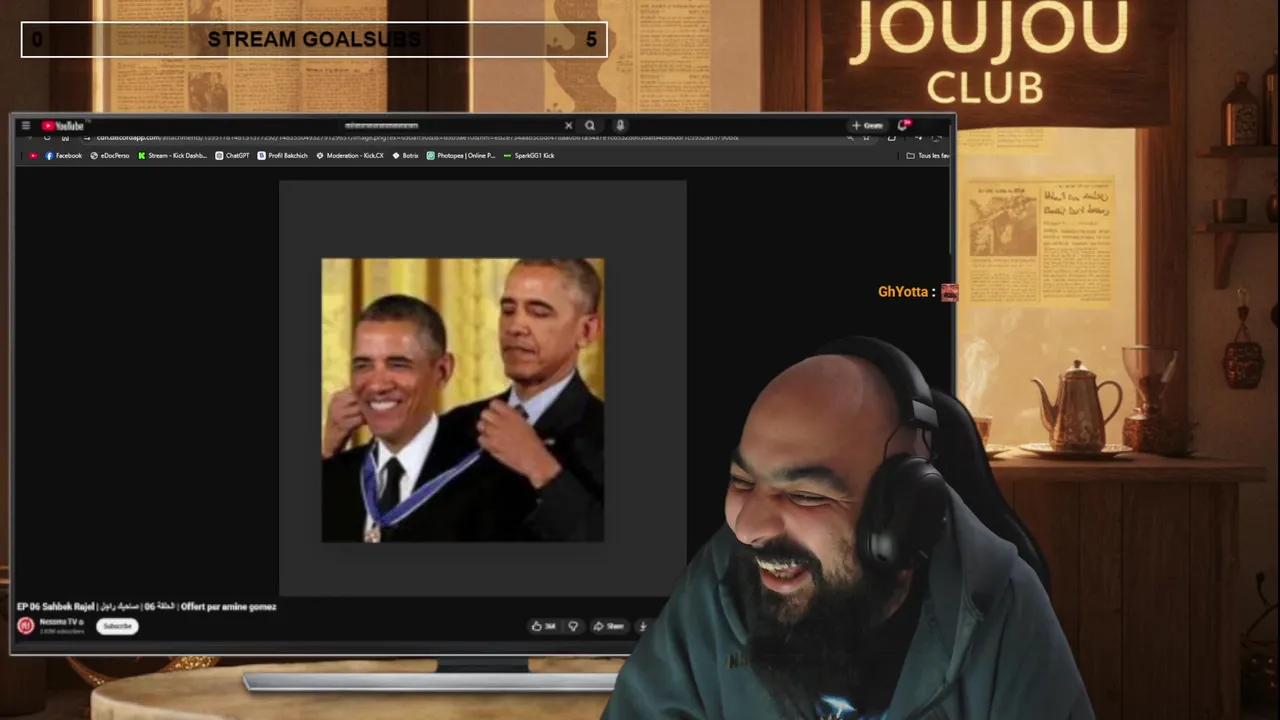Screen dimensions: 1280x720
Task: Open the Profil Bakchich bookmark
Action: (x=283, y=156)
